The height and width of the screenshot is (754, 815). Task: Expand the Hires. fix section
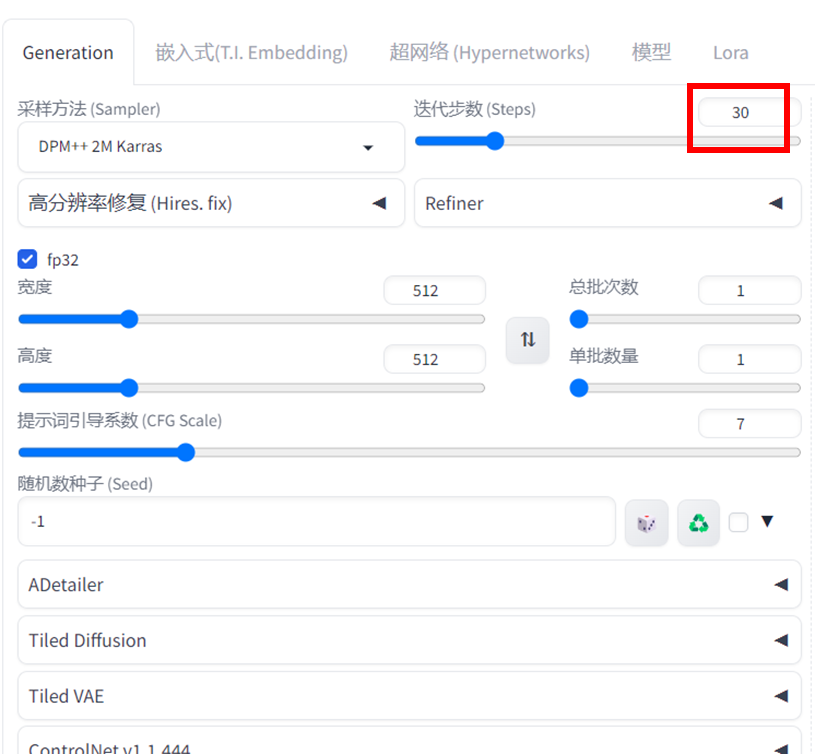coord(211,203)
